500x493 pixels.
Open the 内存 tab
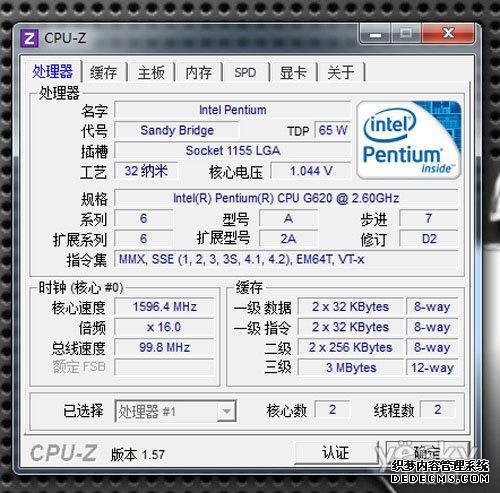pyautogui.click(x=199, y=72)
